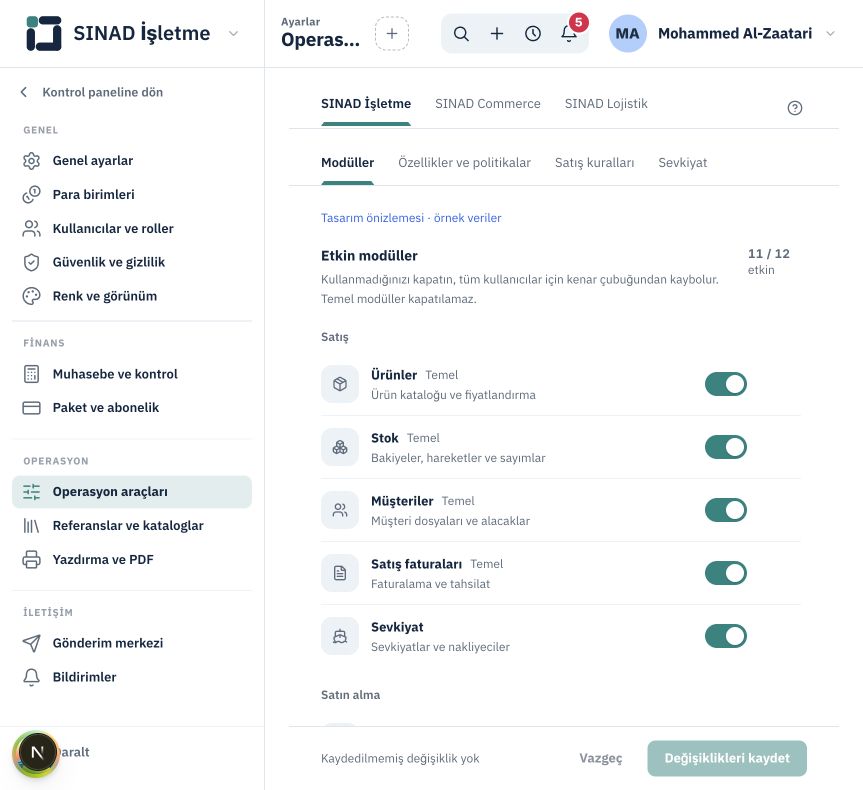Open the Mohammed Al-Zaatari user menu chevron
The width and height of the screenshot is (863, 790).
[831, 34]
